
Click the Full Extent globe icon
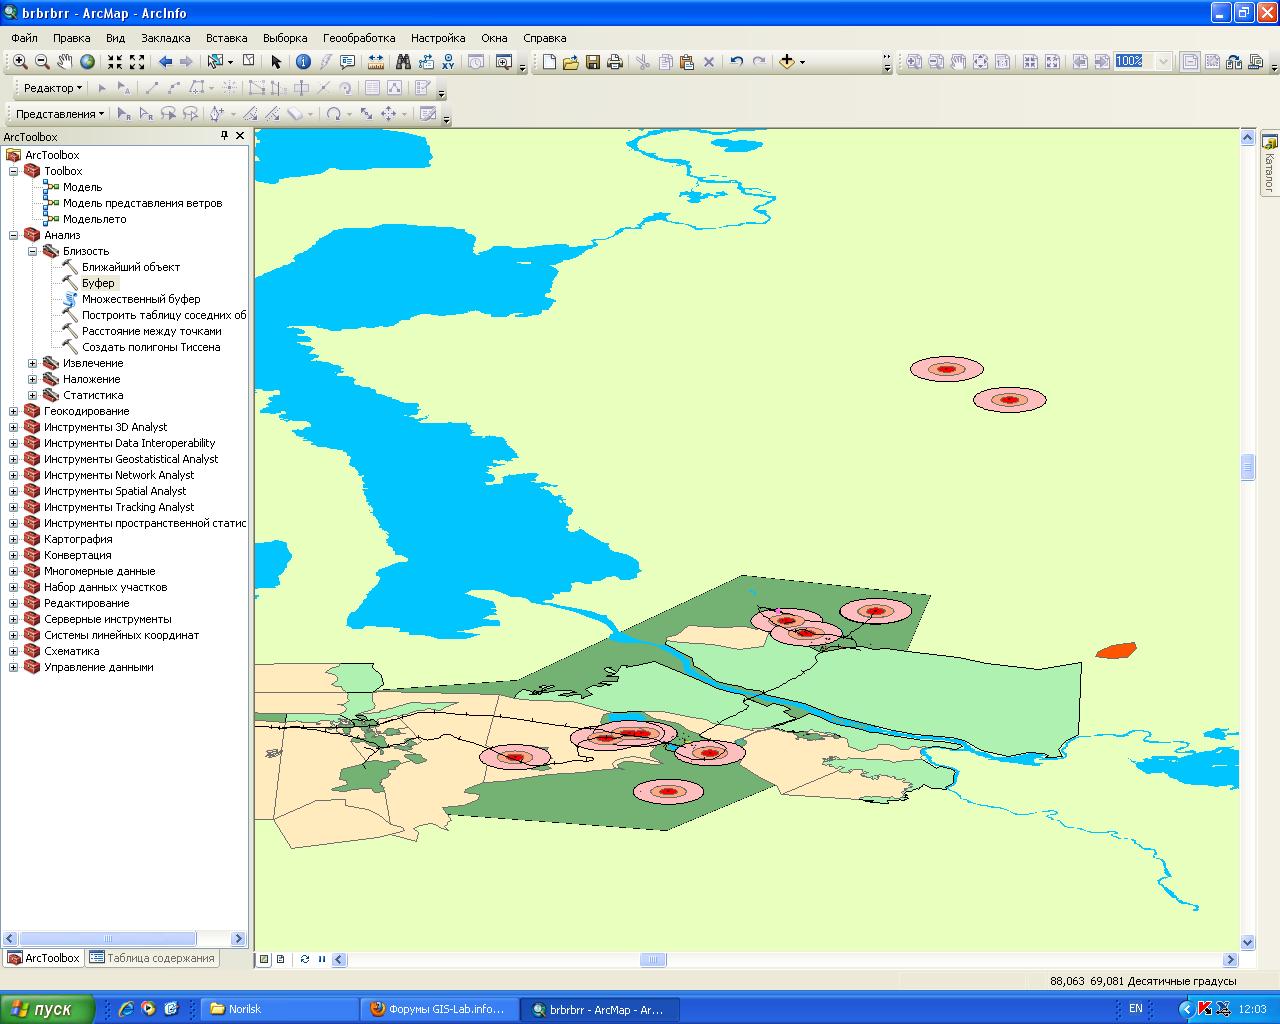click(88, 62)
